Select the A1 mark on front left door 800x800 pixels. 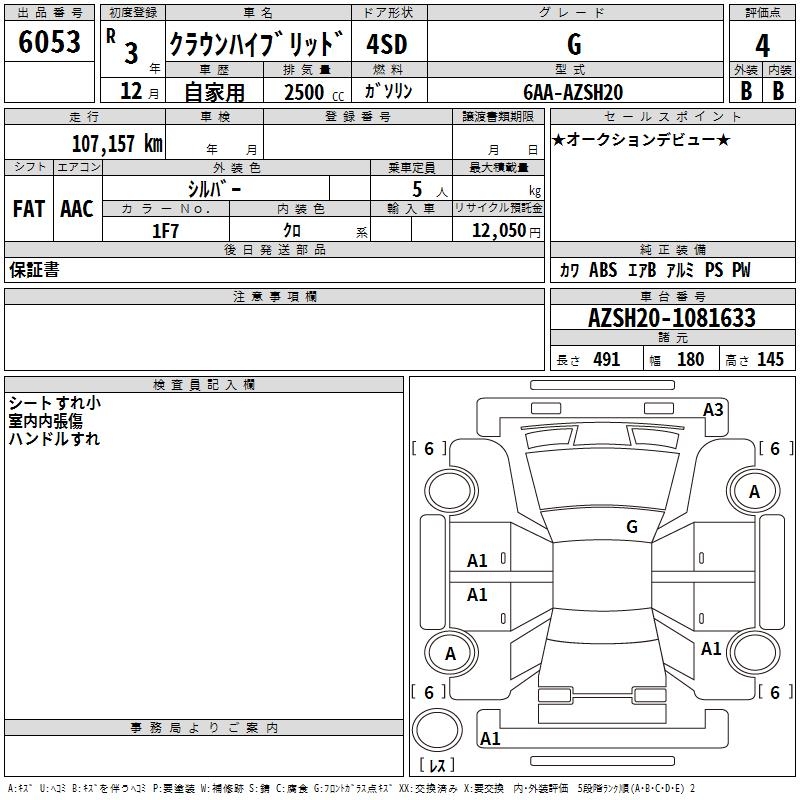coord(477,561)
